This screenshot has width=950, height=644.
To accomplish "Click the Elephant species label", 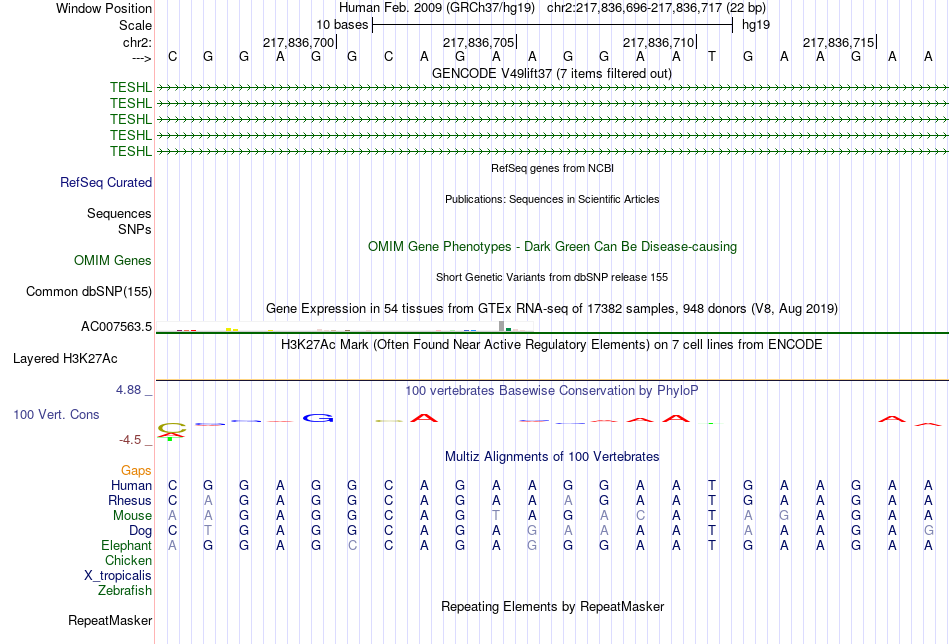I will click(x=126, y=545).
